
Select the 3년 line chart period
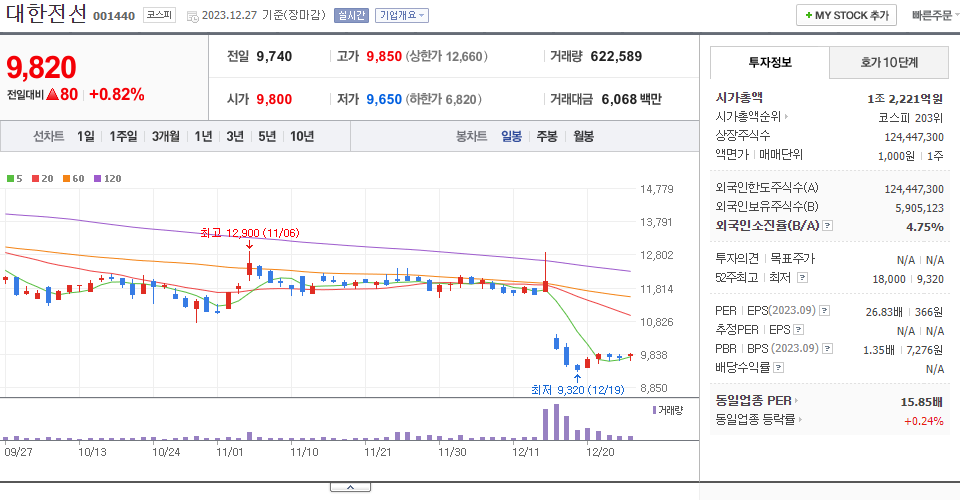[x=235, y=136]
